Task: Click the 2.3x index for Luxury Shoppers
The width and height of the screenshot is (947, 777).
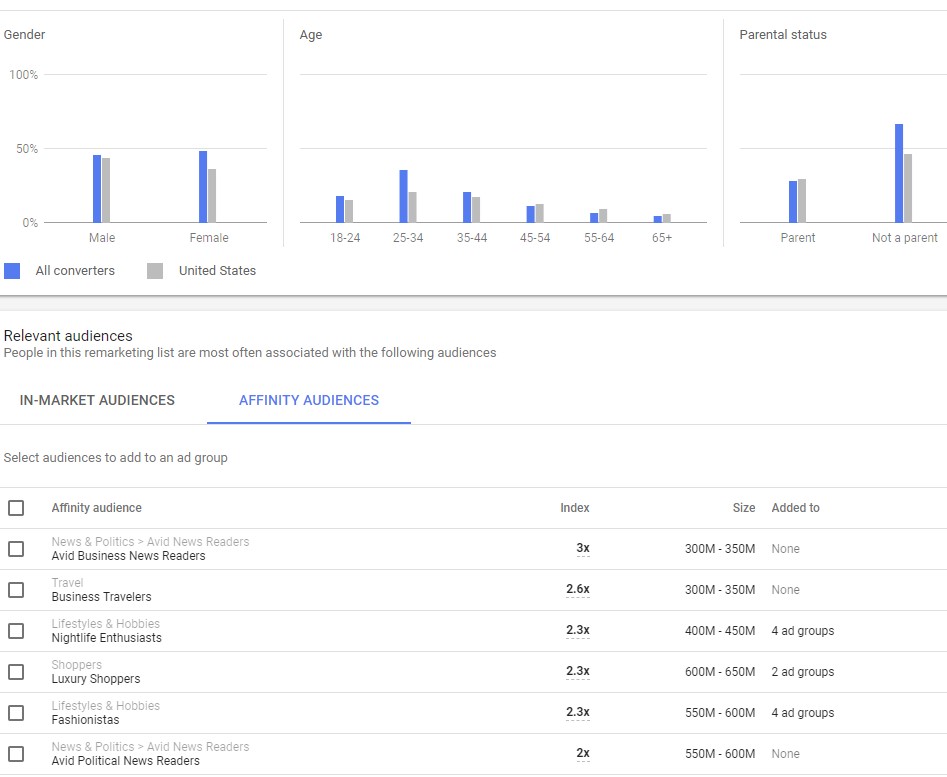Action: pyautogui.click(x=578, y=671)
